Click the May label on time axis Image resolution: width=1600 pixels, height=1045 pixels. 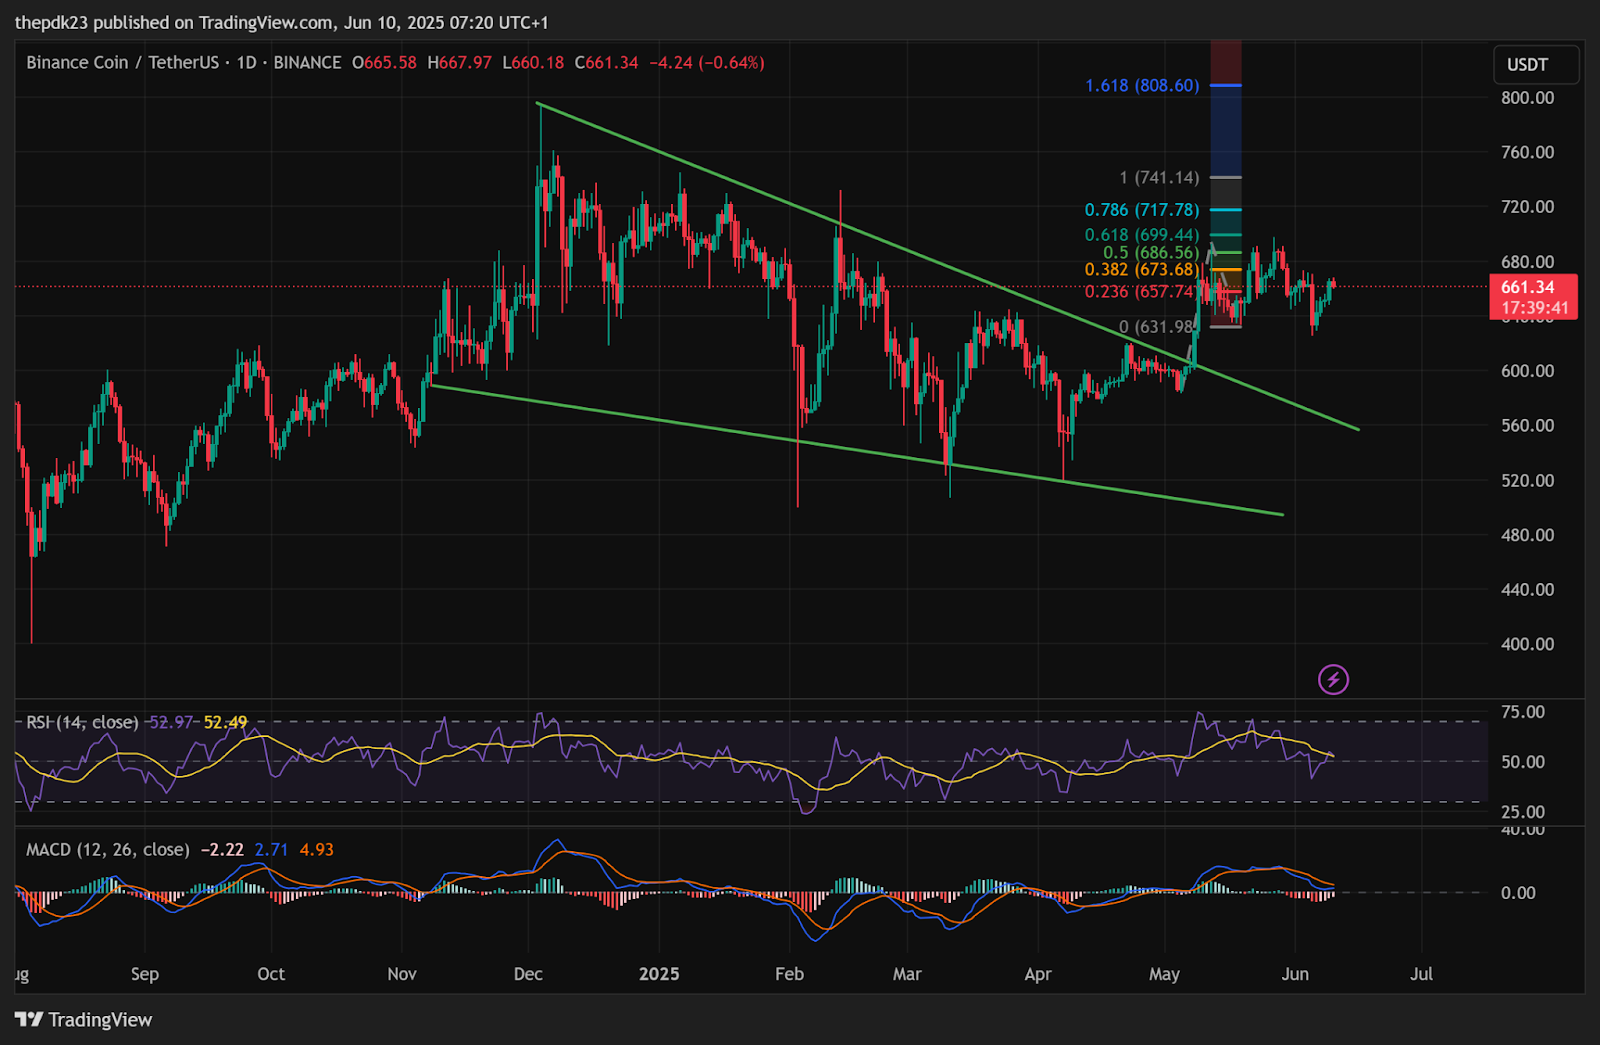coord(1165,974)
